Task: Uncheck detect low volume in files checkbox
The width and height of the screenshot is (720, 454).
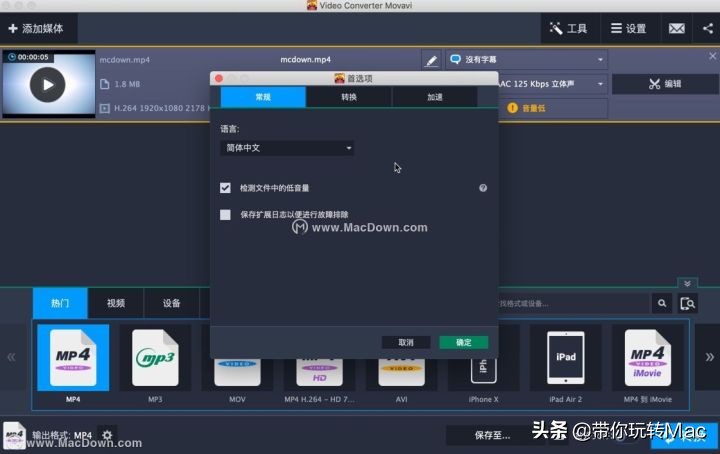Action: tap(225, 188)
